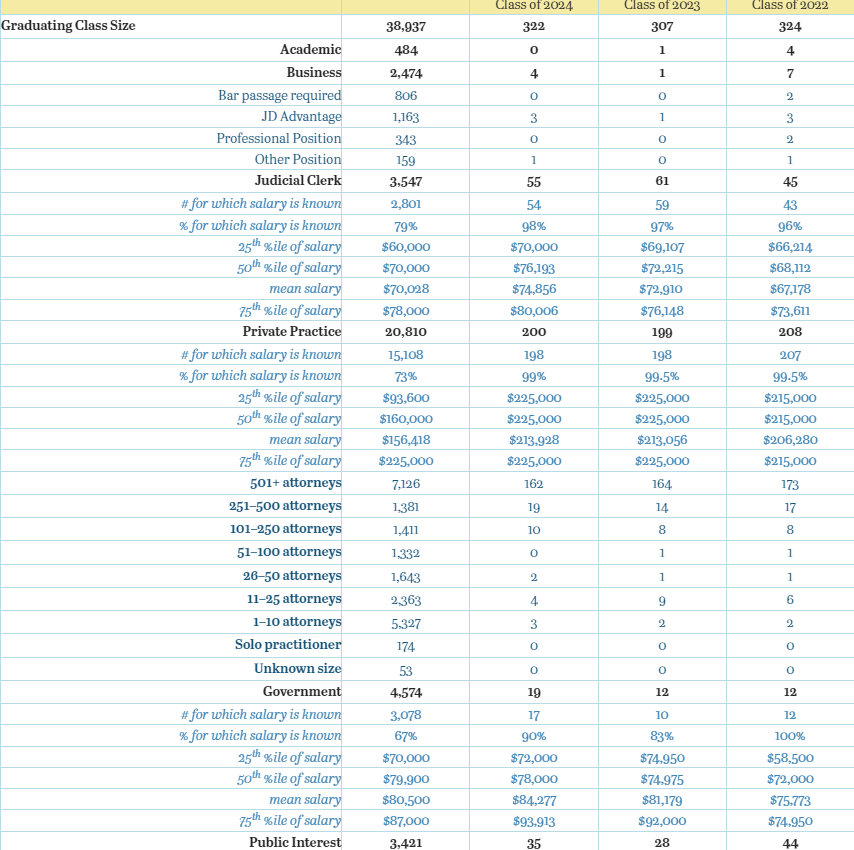This screenshot has width=854, height=850.
Task: Click the Other Position label
Action: tap(298, 160)
